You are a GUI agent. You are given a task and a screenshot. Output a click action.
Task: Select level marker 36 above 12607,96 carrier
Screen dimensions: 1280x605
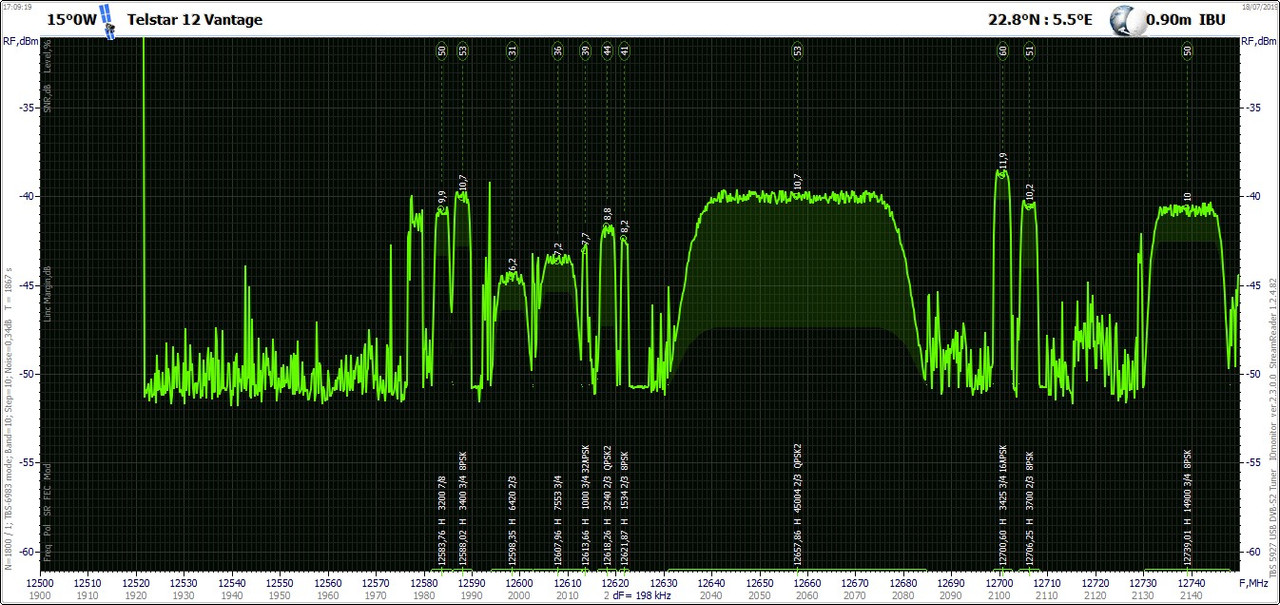[x=558, y=50]
